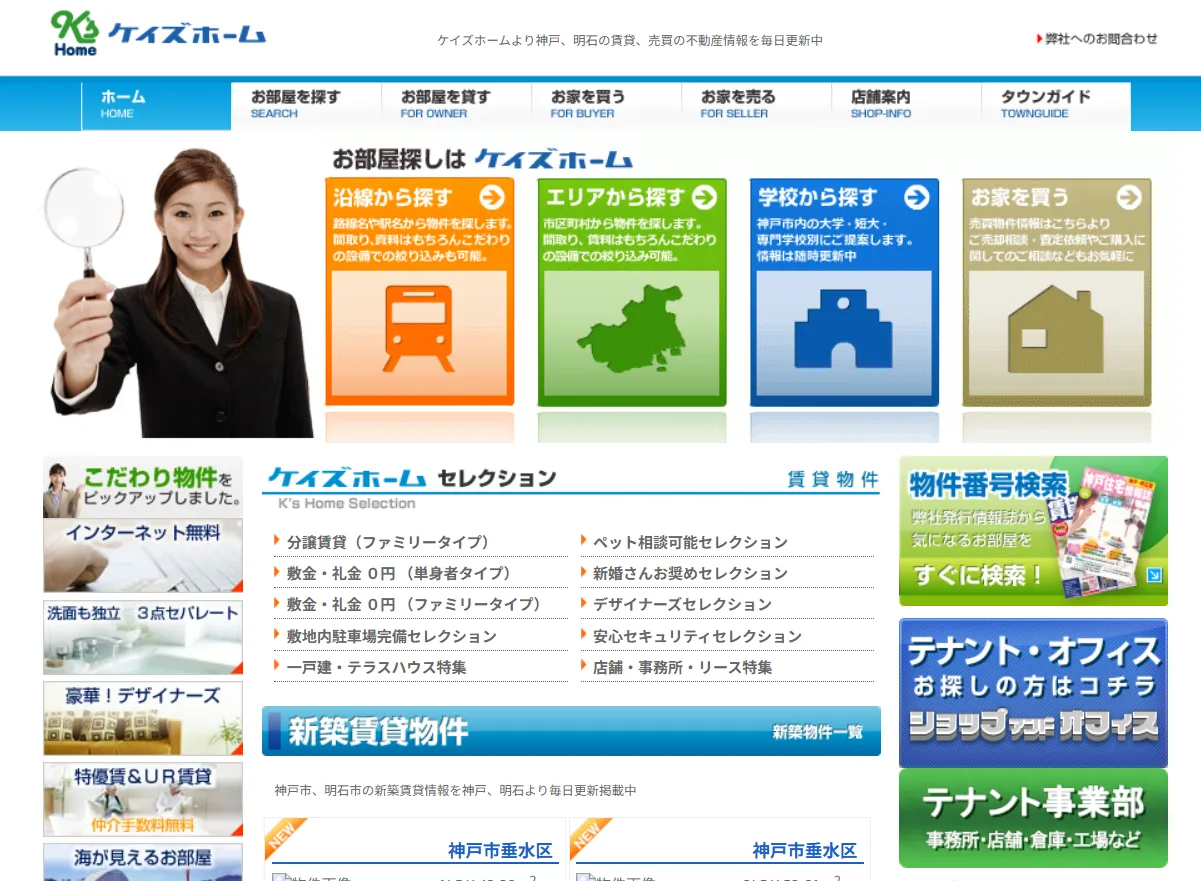1201x881 pixels.
Task: Click the 賃貸物件 label text
Action: 833,479
